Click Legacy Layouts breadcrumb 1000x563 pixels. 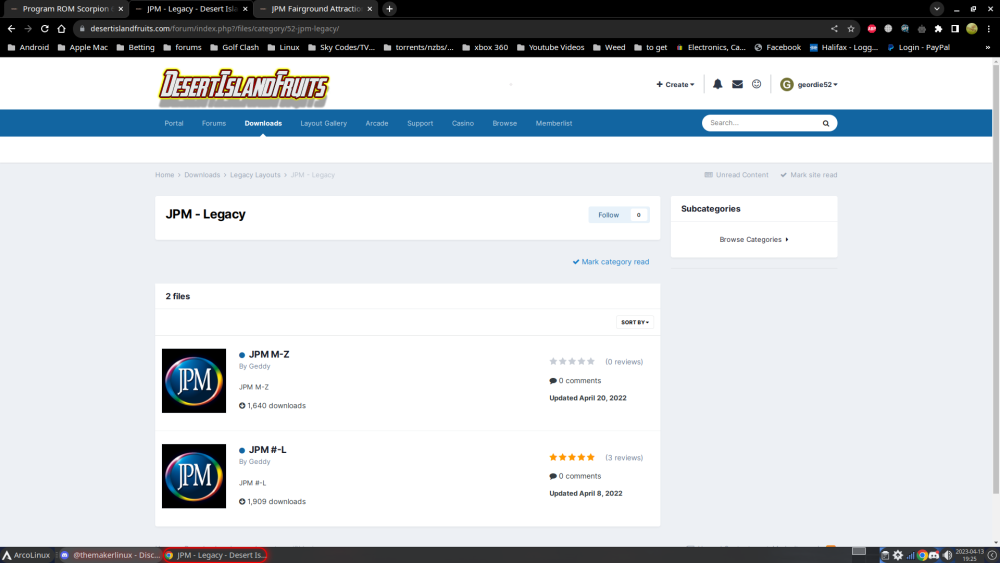click(x=255, y=175)
